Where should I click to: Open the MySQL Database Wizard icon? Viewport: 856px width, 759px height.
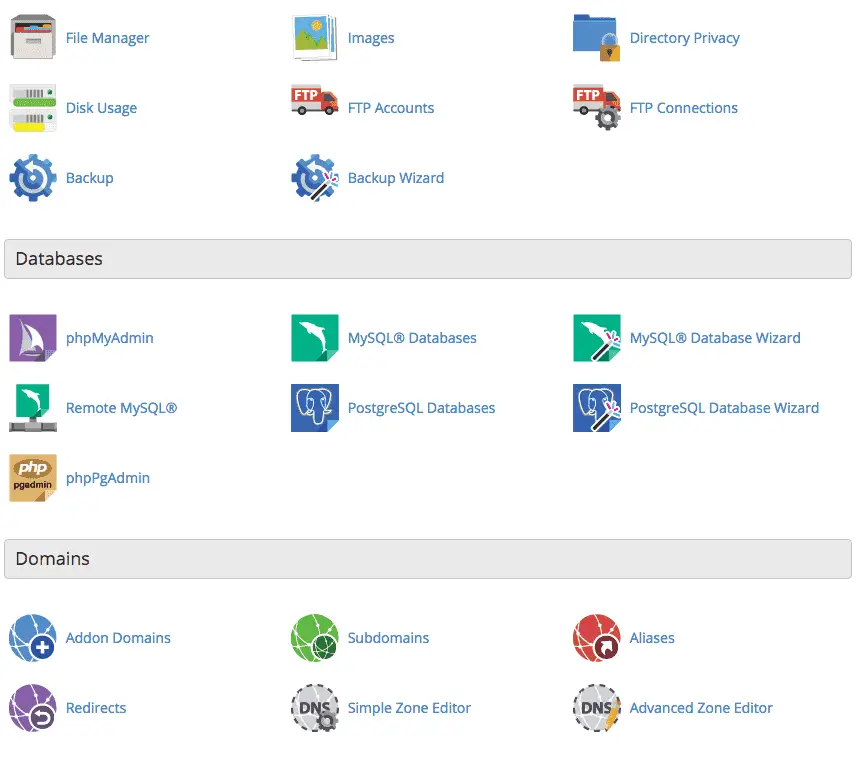(597, 338)
